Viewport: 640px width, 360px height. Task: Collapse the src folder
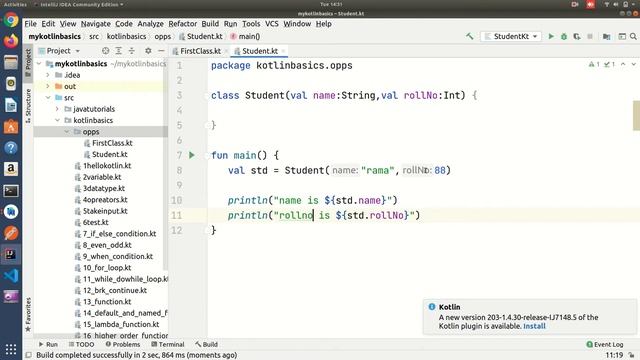click(x=48, y=98)
